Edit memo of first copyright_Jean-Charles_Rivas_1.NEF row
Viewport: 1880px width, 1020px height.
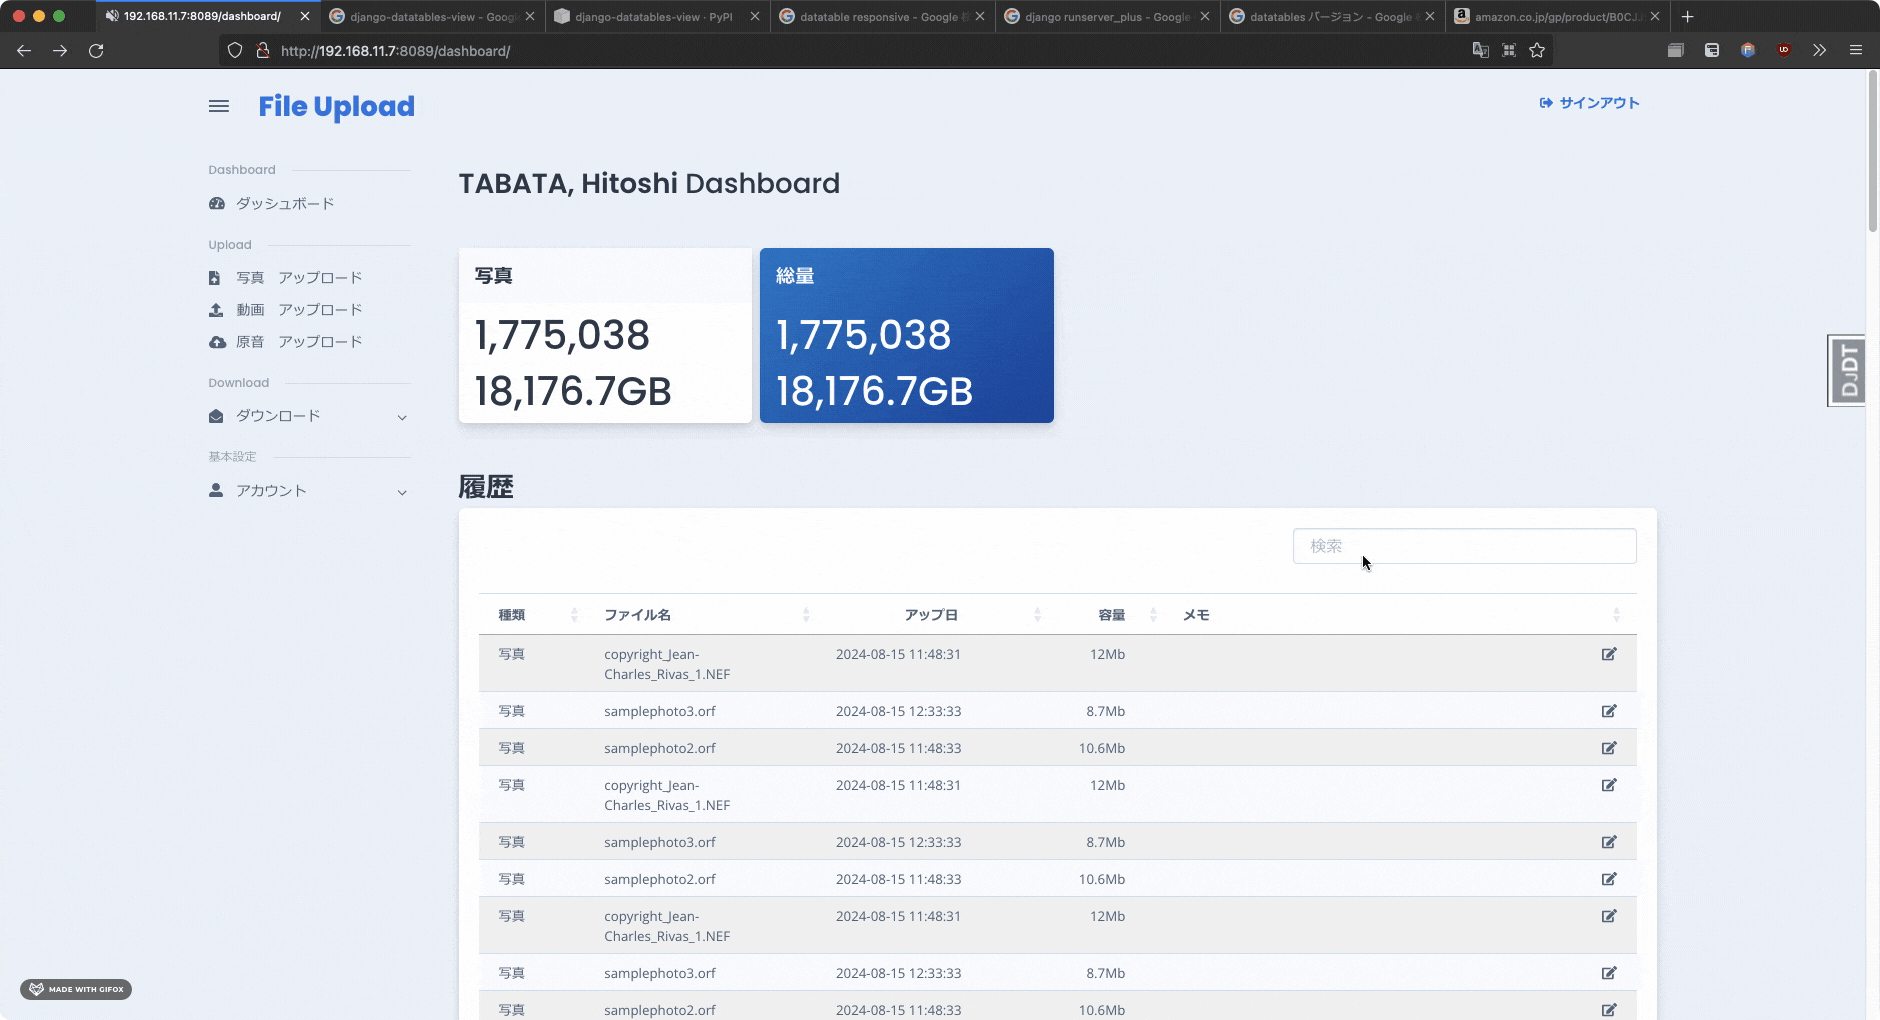1609,654
